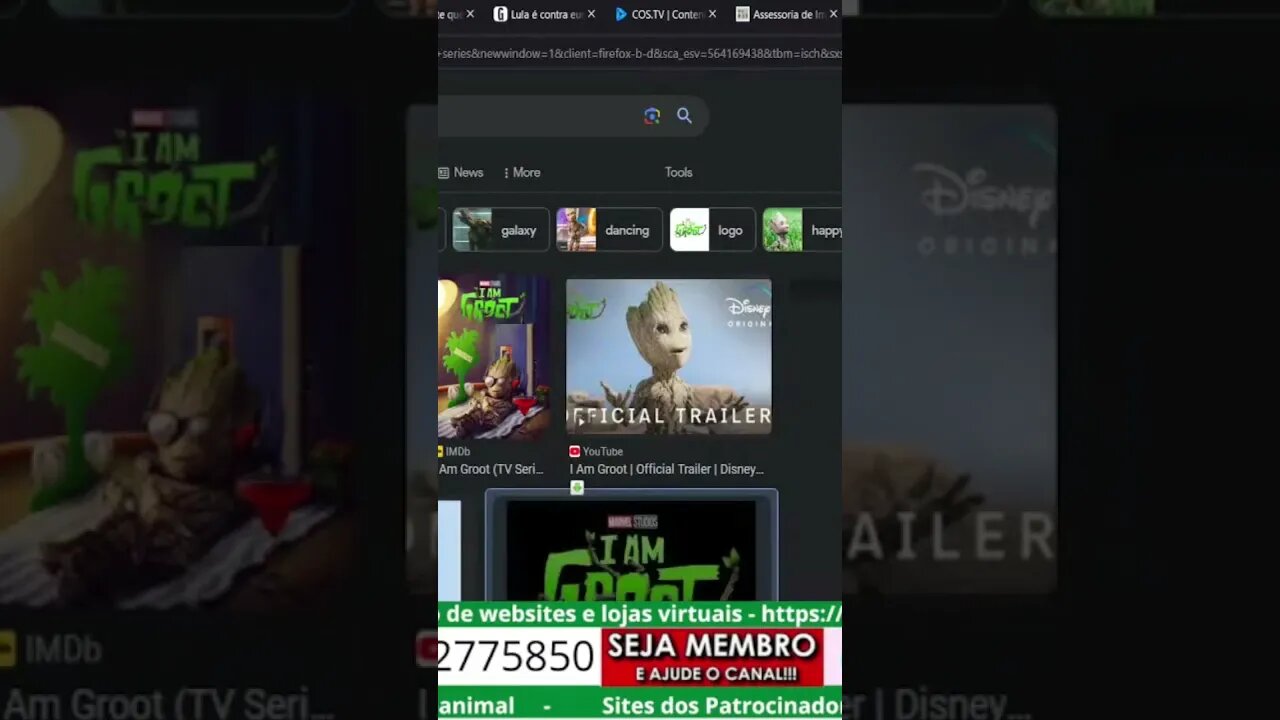Close the partly visible leftmost tab
1280x720 pixels.
(x=470, y=14)
